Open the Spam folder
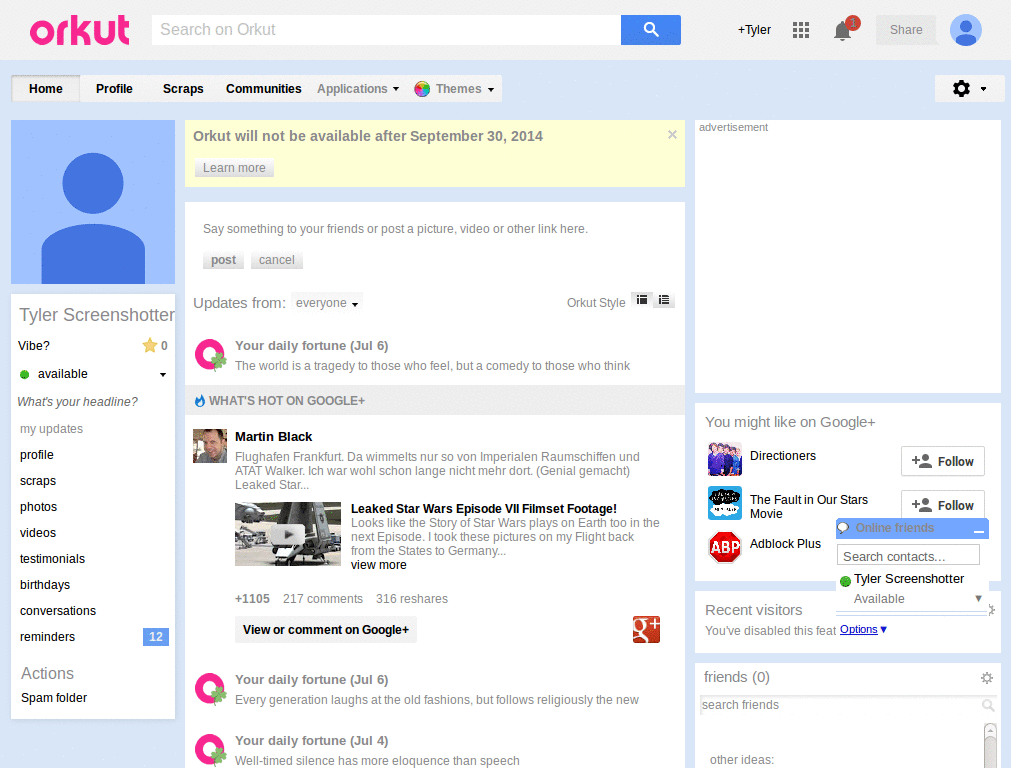The image size is (1024, 768). click(54, 698)
